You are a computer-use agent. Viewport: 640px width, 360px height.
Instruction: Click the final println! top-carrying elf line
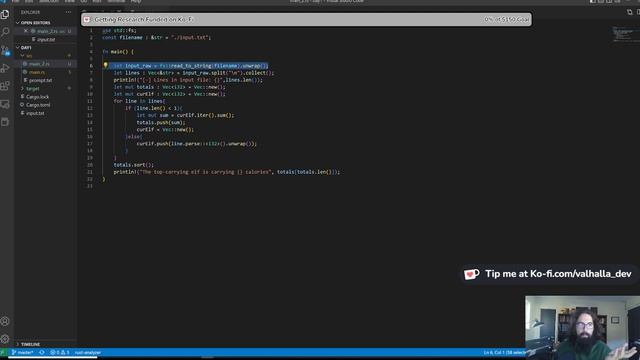[227, 172]
